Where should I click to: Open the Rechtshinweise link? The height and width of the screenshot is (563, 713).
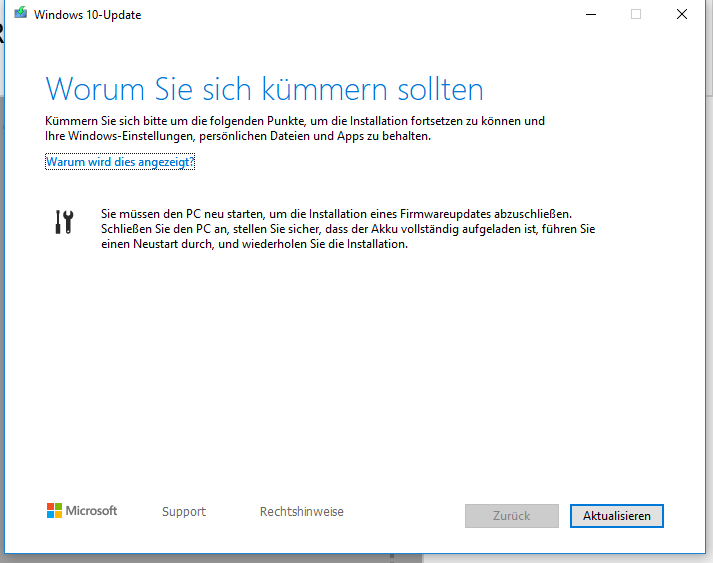coord(301,512)
